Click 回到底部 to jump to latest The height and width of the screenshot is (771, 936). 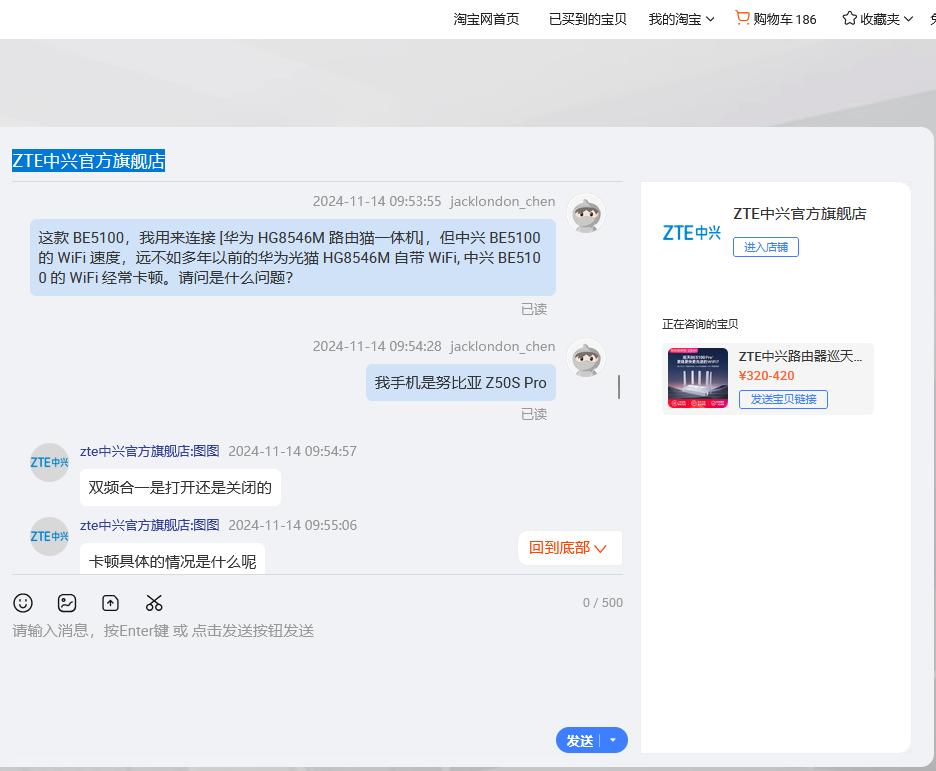(569, 548)
